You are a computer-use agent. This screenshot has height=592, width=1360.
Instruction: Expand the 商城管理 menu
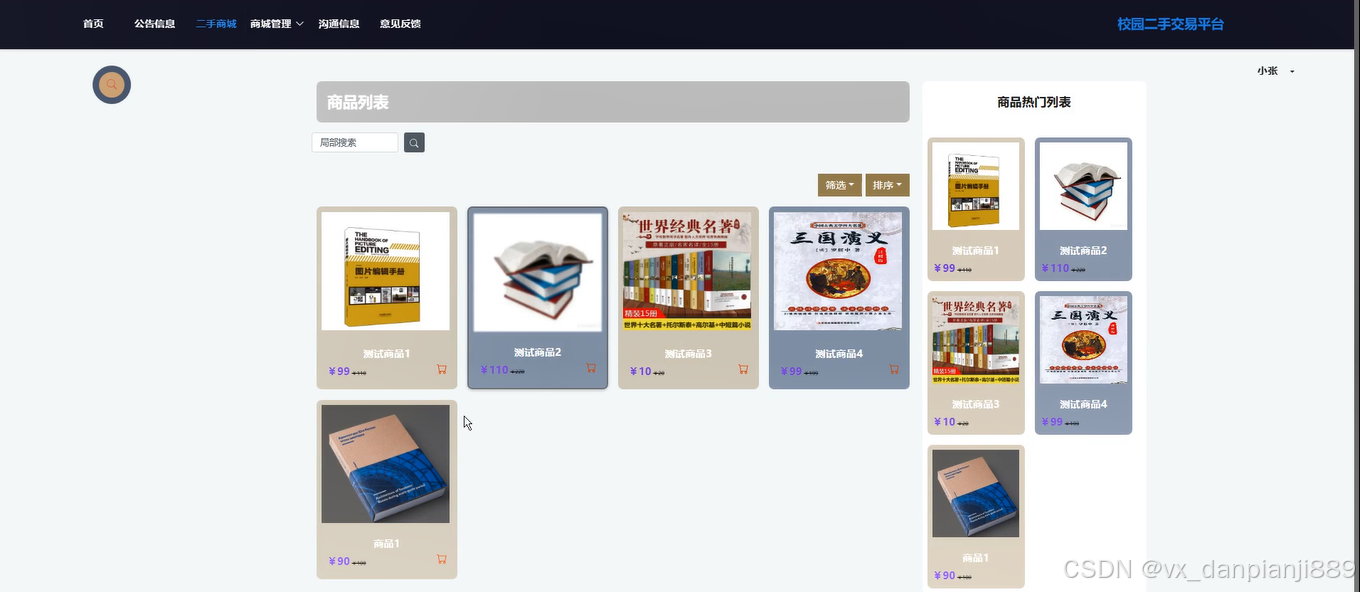[x=276, y=24]
